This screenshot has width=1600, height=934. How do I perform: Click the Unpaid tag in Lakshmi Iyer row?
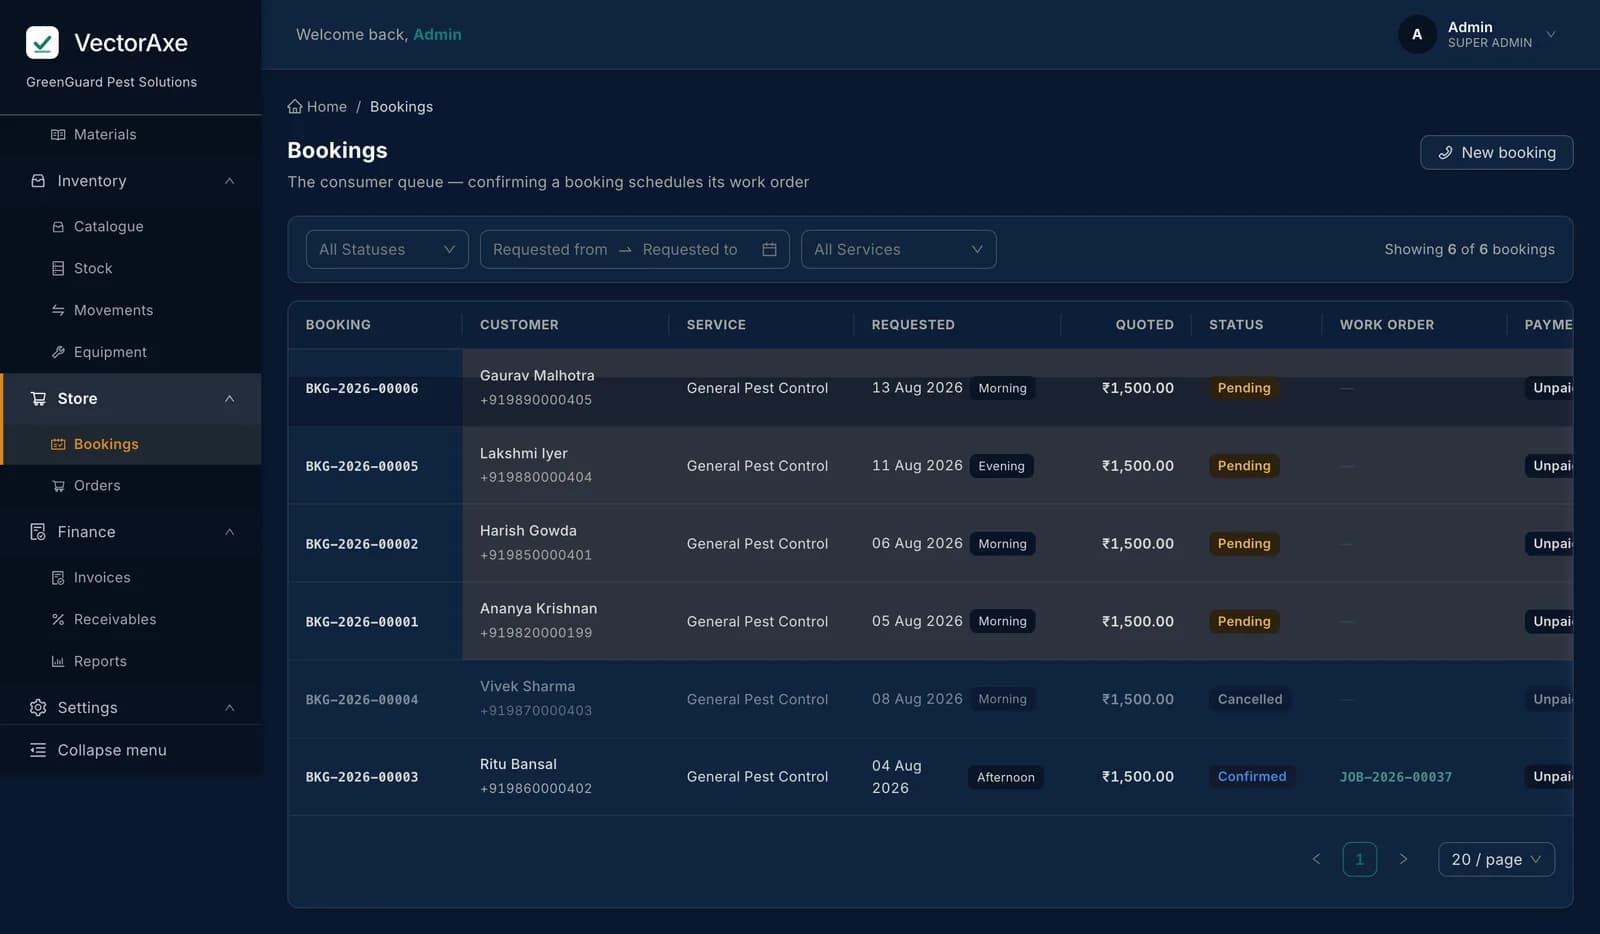(x=1549, y=466)
